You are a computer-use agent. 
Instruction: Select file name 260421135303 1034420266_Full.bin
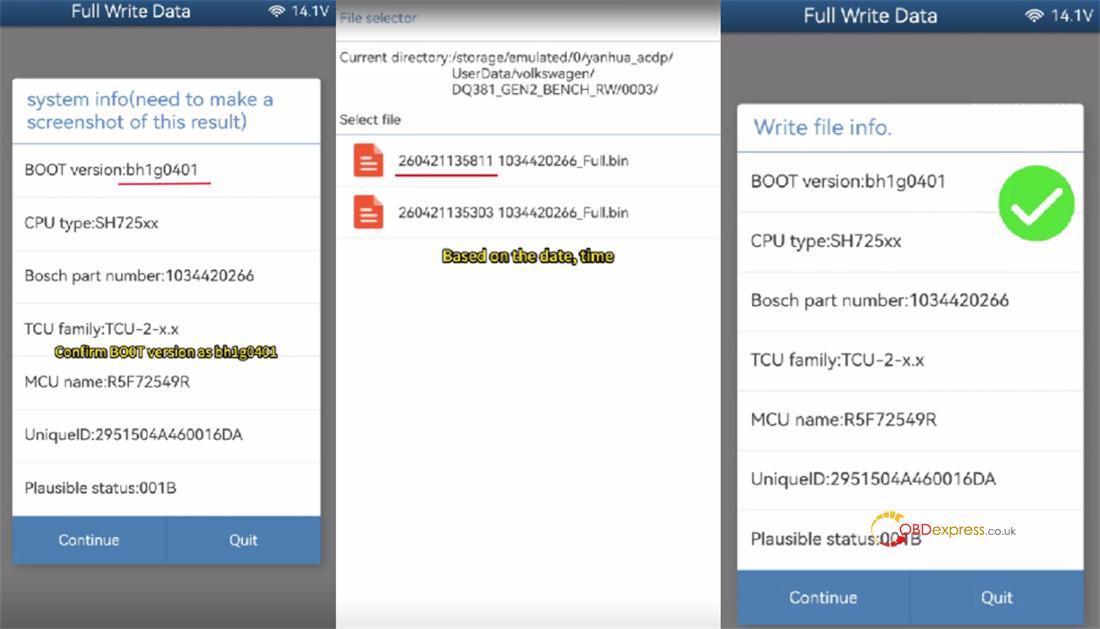click(513, 212)
